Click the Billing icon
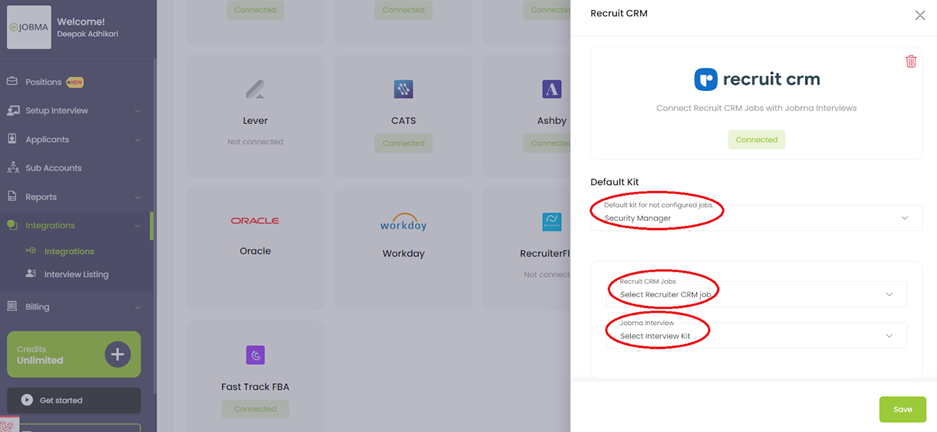Viewport: 937px width, 432px height. pos(12,306)
